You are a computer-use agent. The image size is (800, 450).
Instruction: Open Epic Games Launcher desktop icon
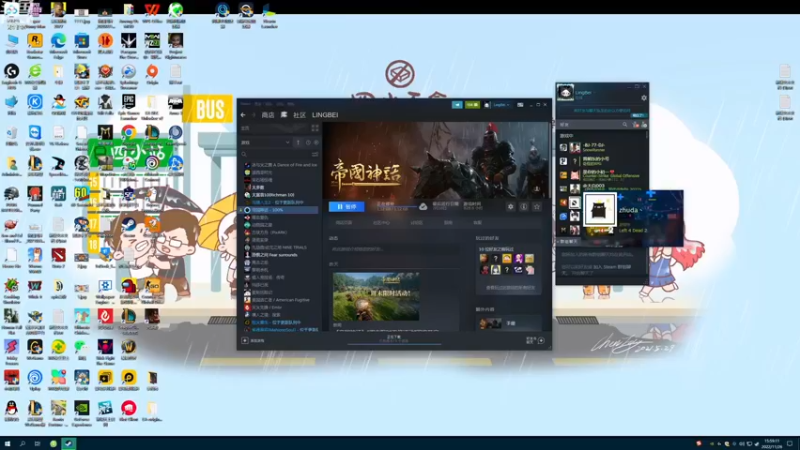(x=129, y=107)
